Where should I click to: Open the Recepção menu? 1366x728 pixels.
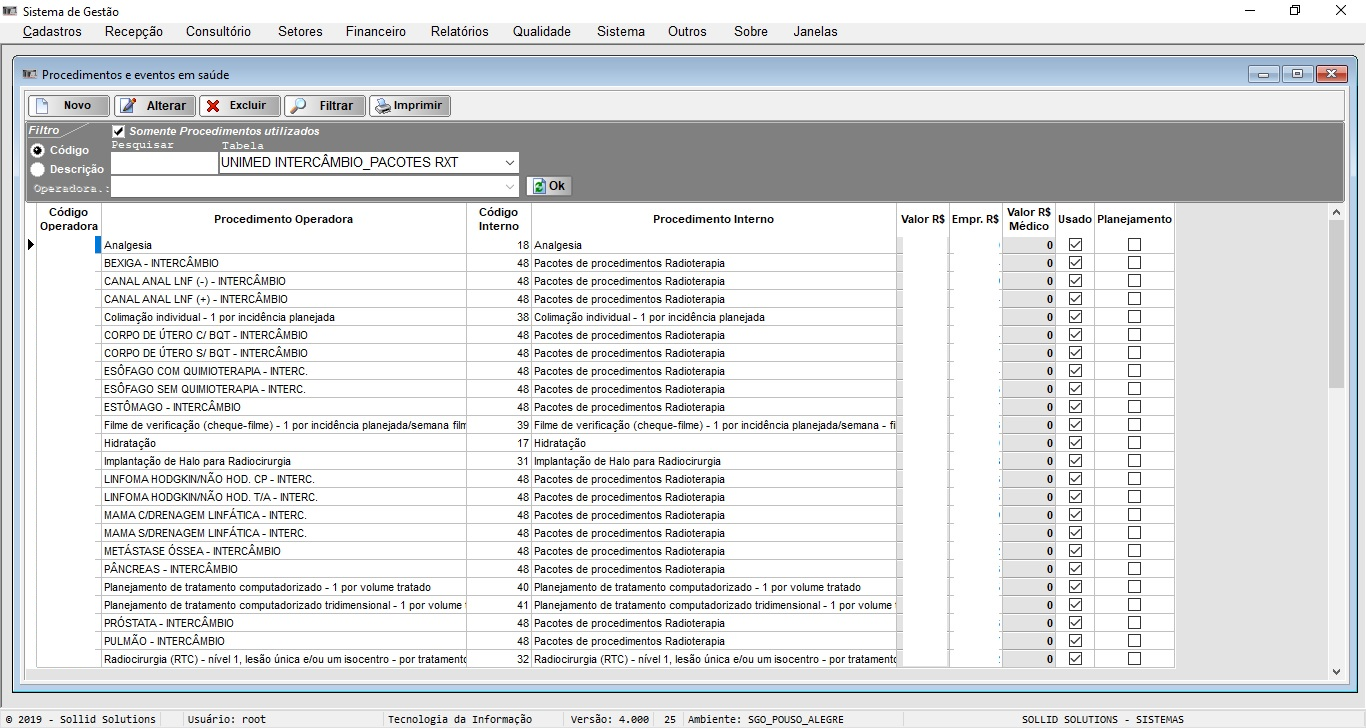pyautogui.click(x=133, y=31)
